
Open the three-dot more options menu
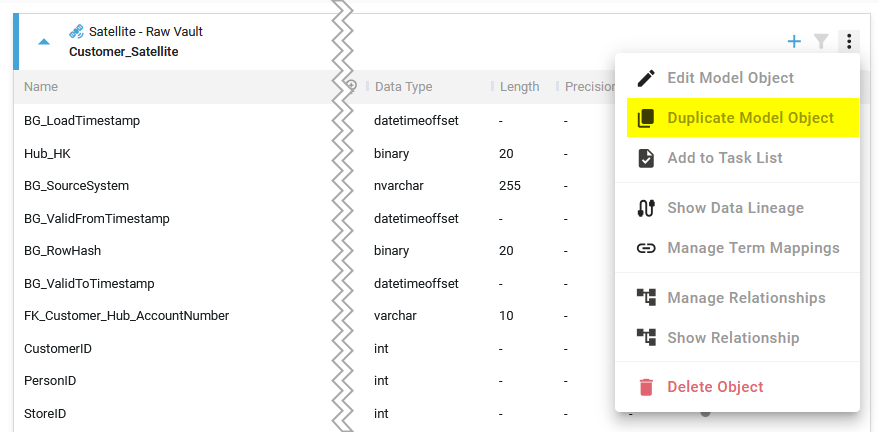(x=849, y=41)
